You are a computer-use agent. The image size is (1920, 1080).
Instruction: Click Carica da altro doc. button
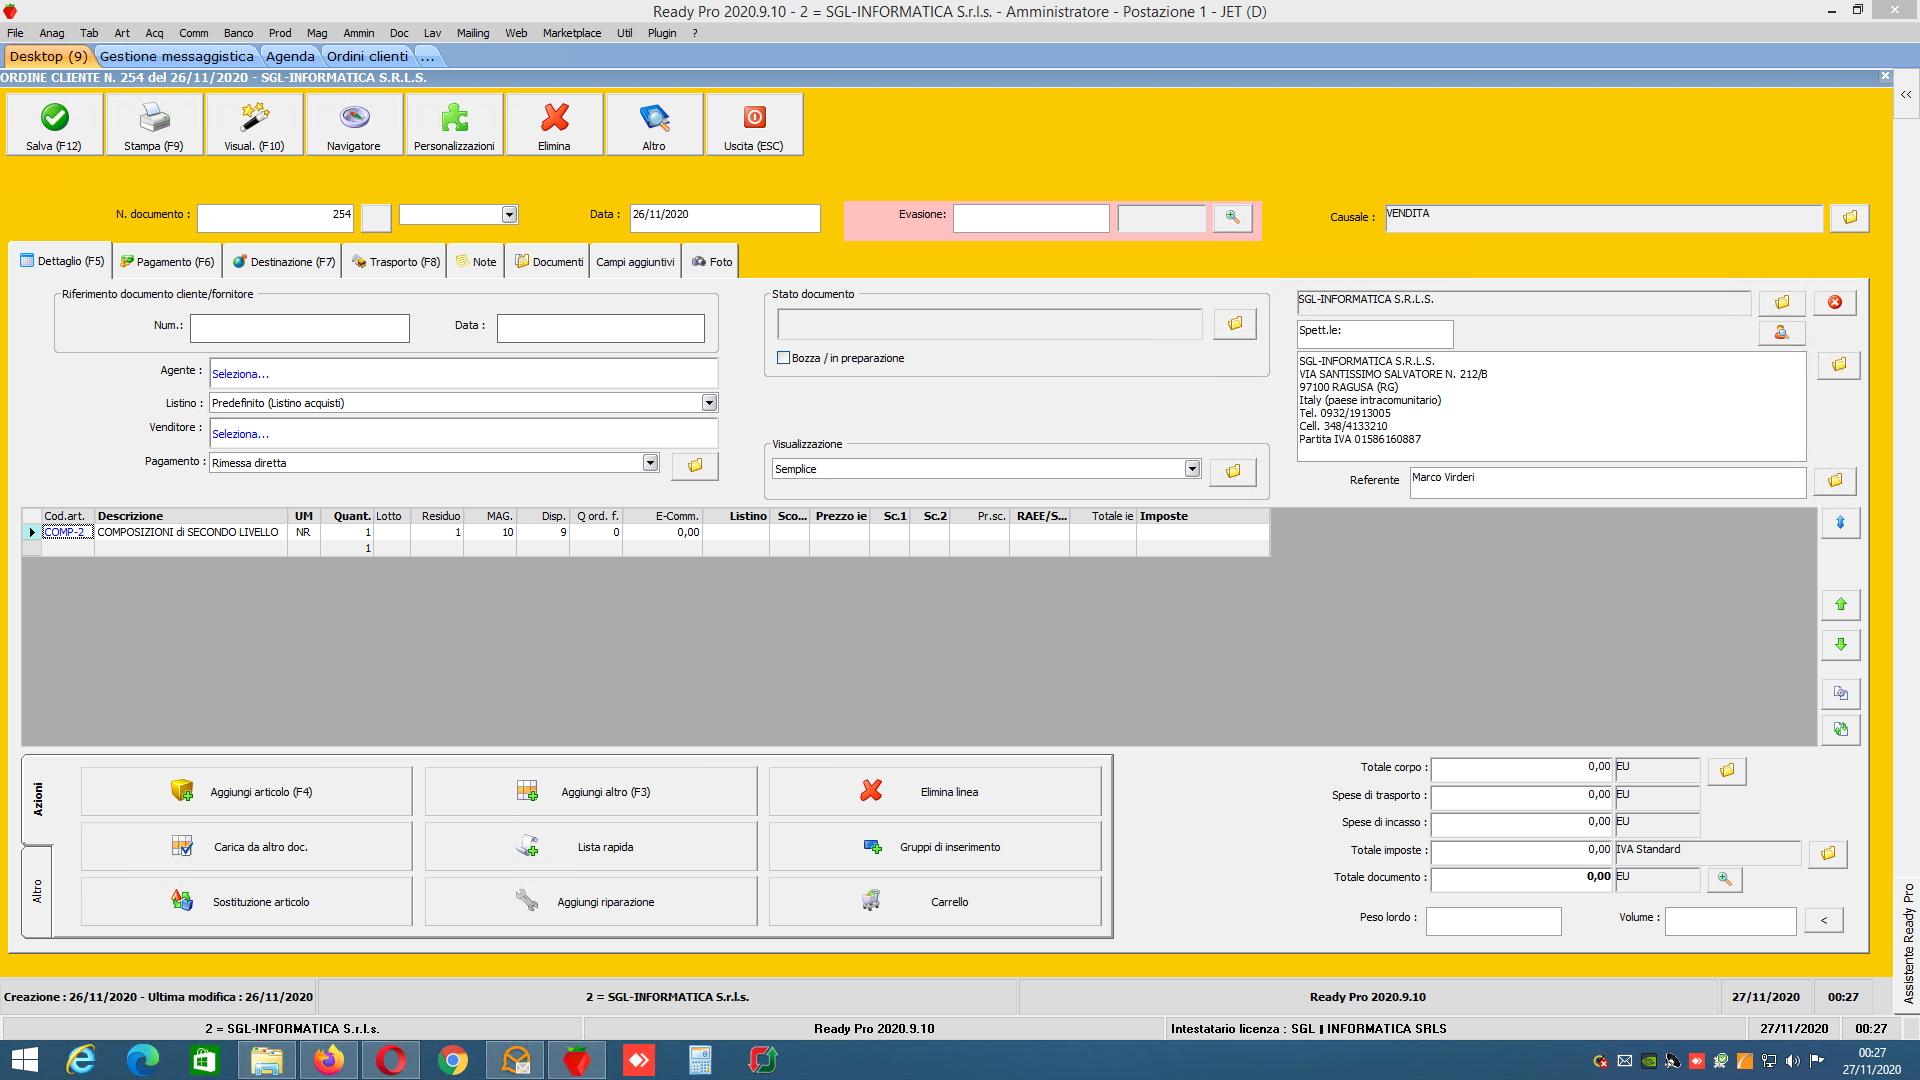coord(246,847)
